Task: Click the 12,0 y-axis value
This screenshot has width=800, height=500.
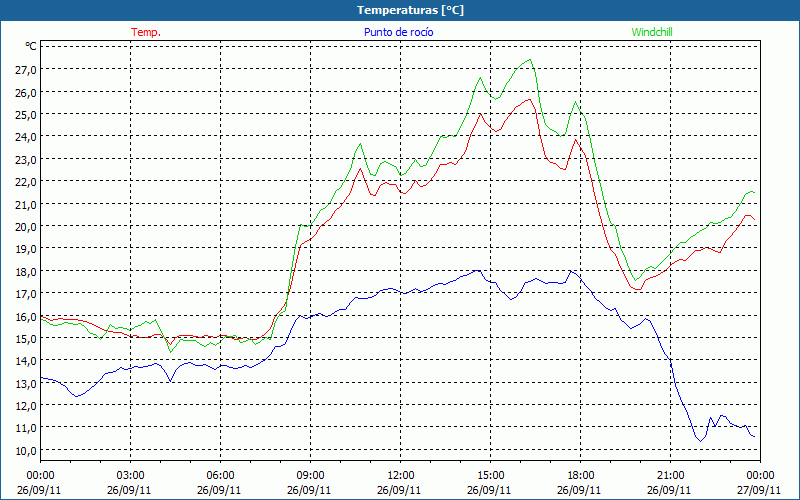Action: point(26,406)
